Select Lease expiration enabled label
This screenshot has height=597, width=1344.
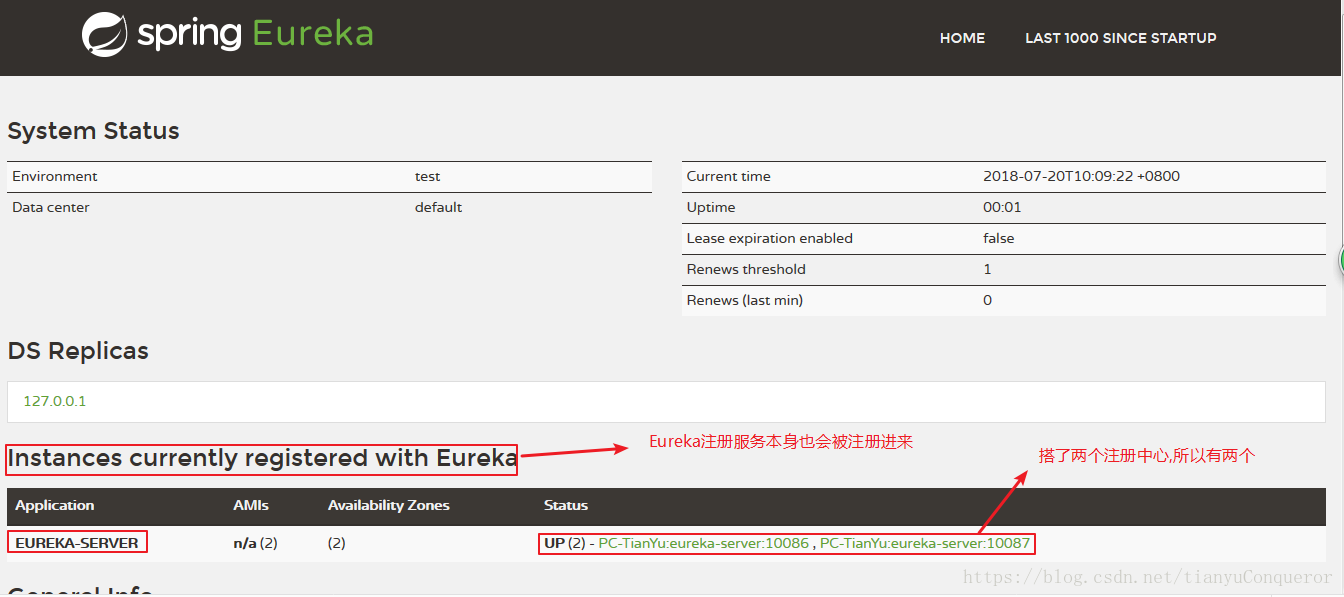770,239
